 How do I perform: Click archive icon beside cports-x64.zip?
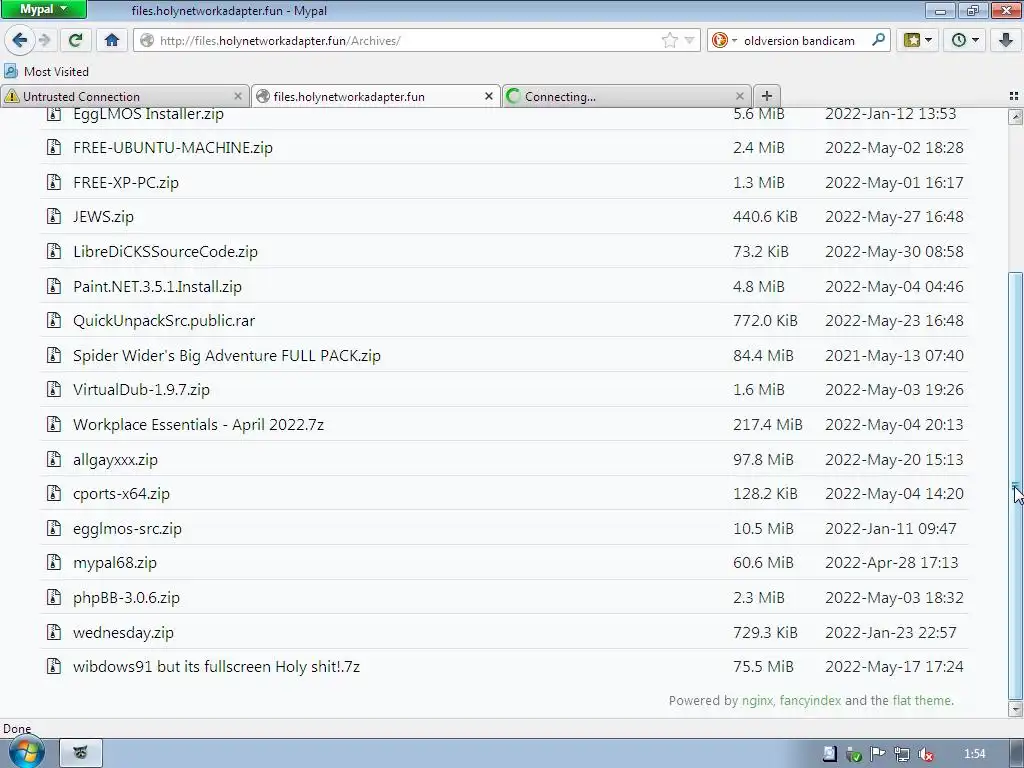pos(54,493)
